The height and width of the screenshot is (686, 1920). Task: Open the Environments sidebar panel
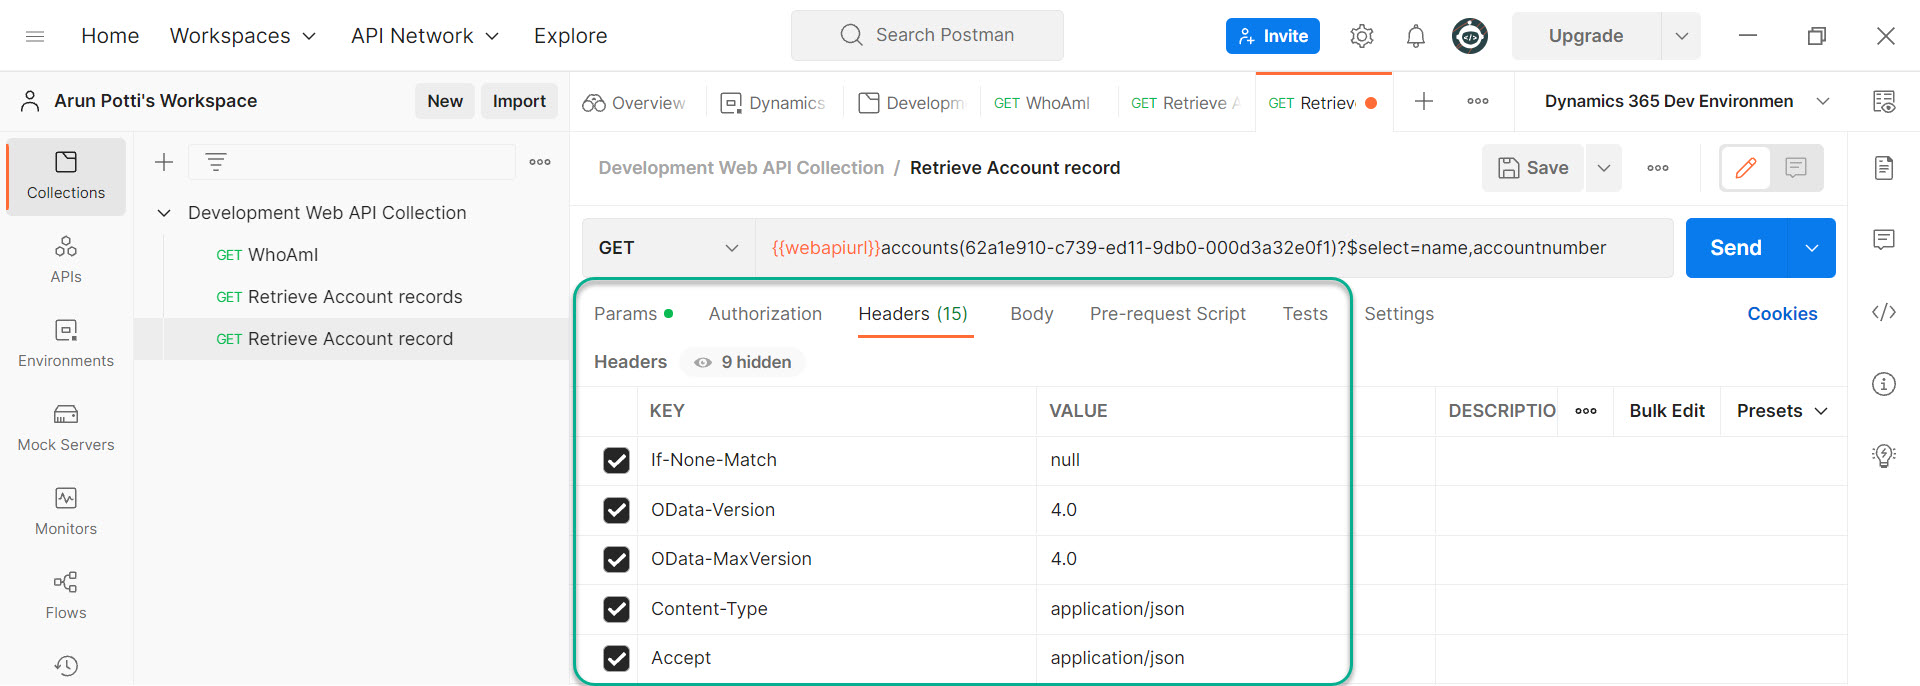[66, 344]
